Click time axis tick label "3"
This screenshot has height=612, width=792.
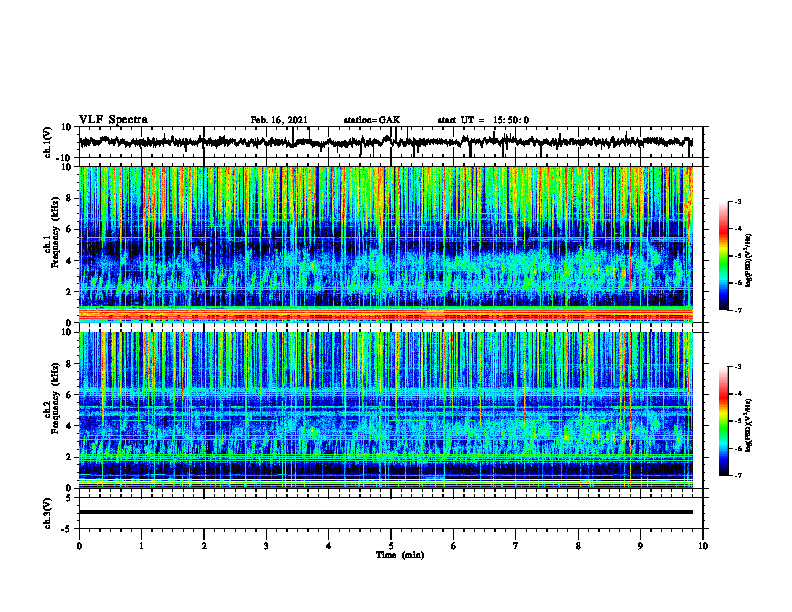[266, 546]
